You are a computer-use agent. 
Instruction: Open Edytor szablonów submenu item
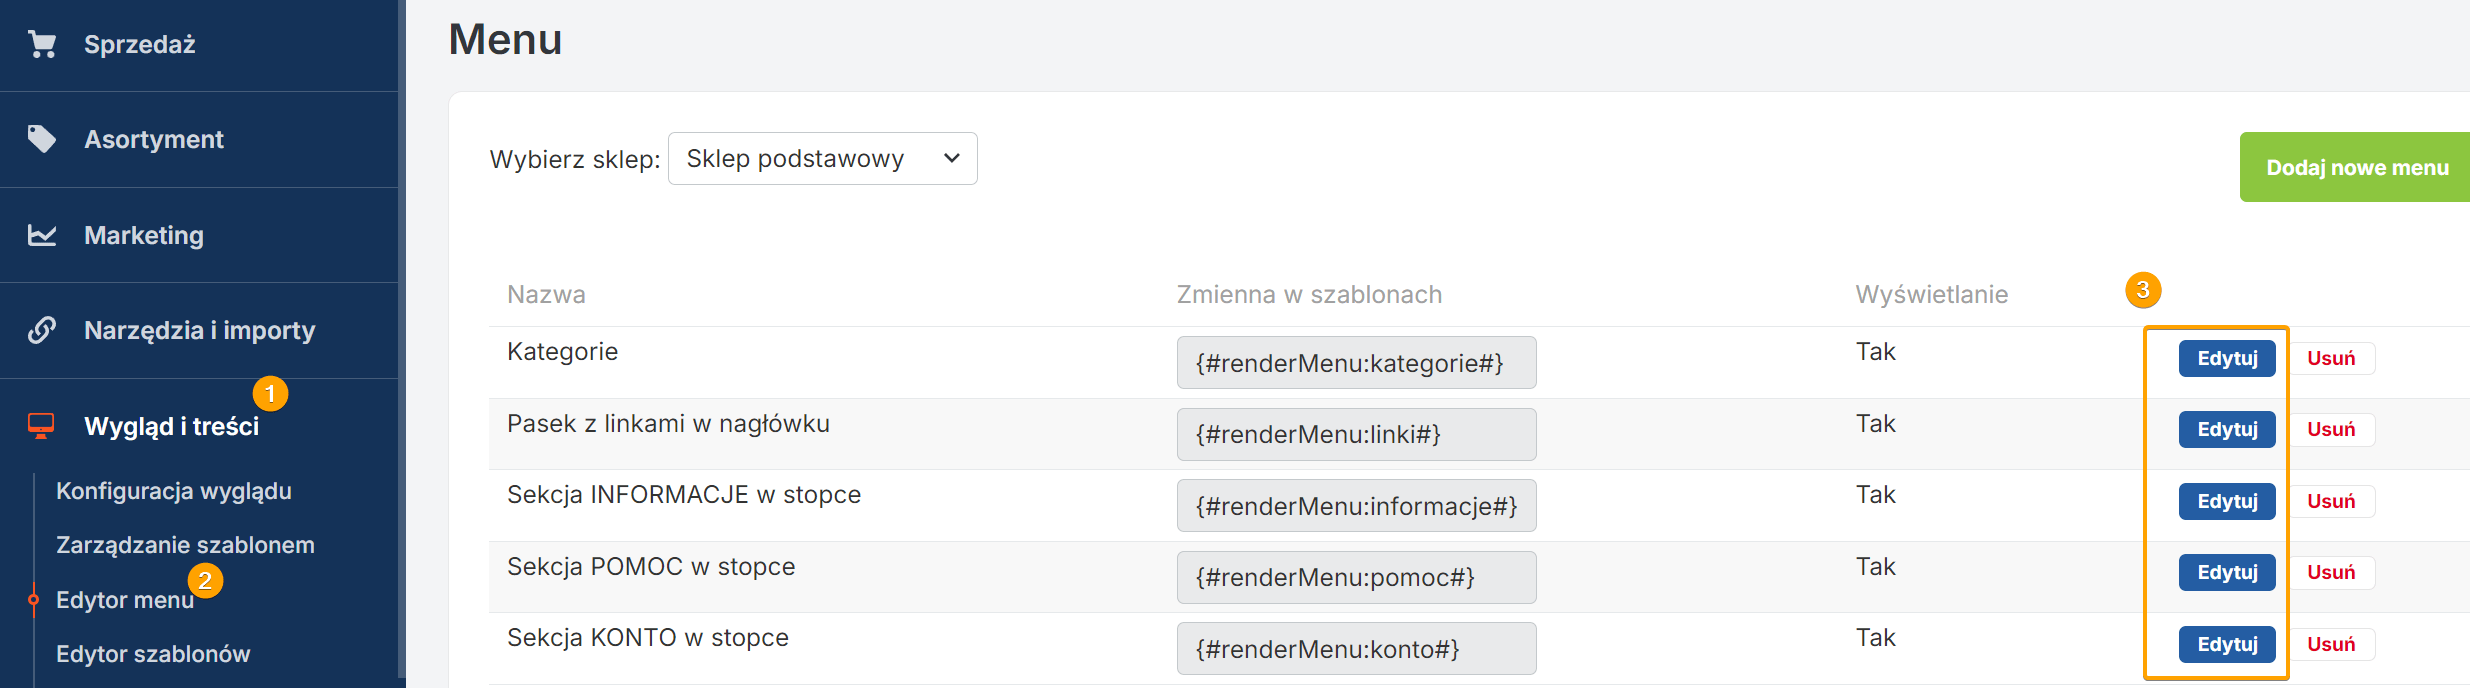click(x=153, y=654)
